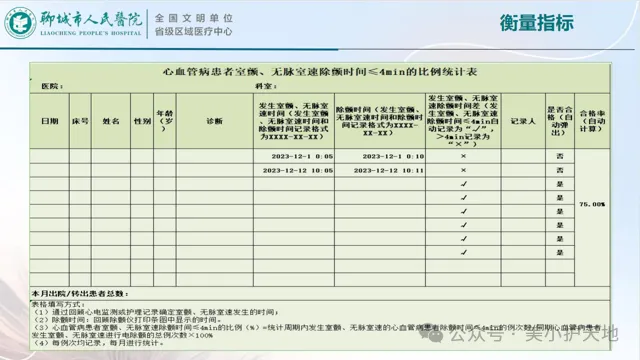The width and height of the screenshot is (640, 360).
Task: Click the 发生室颤、无脉室速时间 column header
Action: pyautogui.click(x=294, y=121)
